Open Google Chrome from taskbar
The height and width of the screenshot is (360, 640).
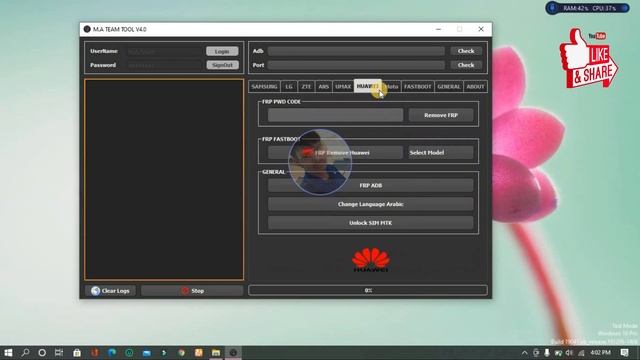[x=181, y=353]
